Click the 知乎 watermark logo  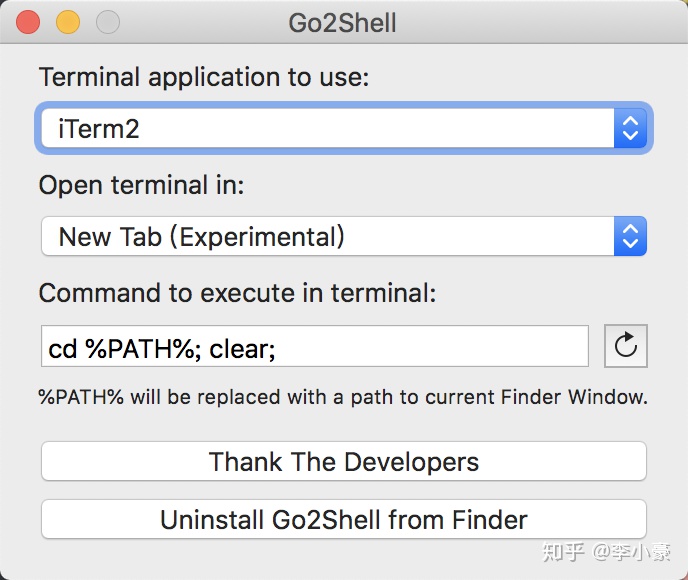pos(564,551)
